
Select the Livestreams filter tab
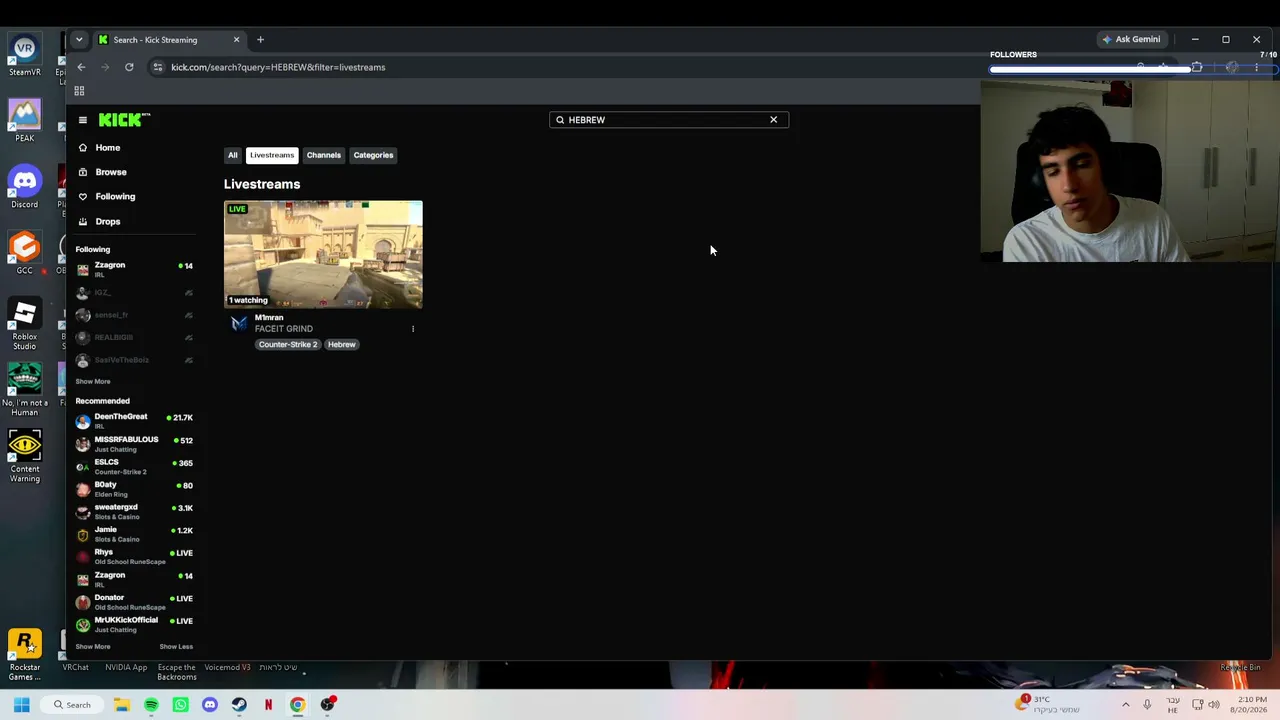272,155
